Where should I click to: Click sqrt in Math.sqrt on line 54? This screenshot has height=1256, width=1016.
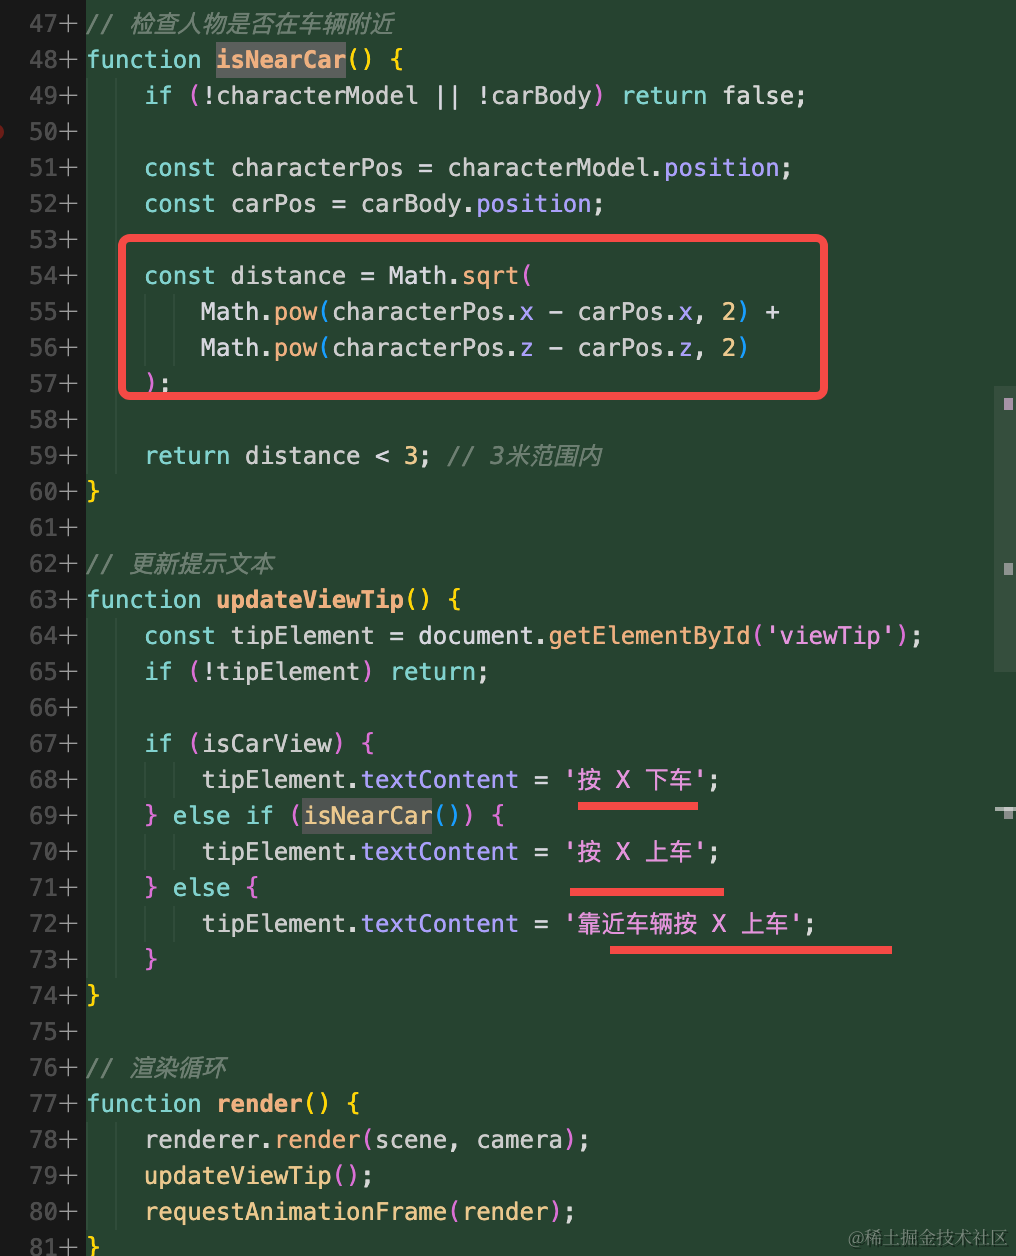pyautogui.click(x=490, y=276)
